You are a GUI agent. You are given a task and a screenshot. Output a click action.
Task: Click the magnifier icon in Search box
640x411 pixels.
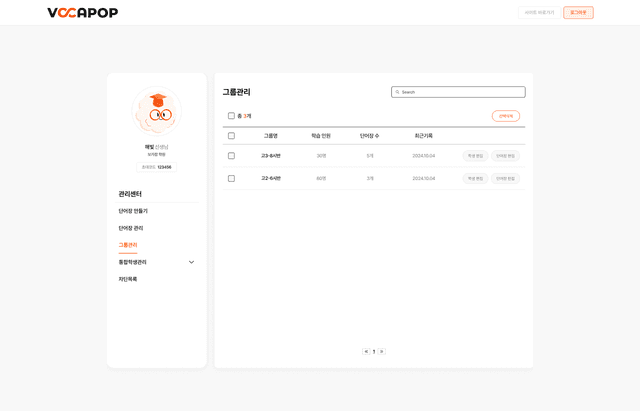pos(397,92)
